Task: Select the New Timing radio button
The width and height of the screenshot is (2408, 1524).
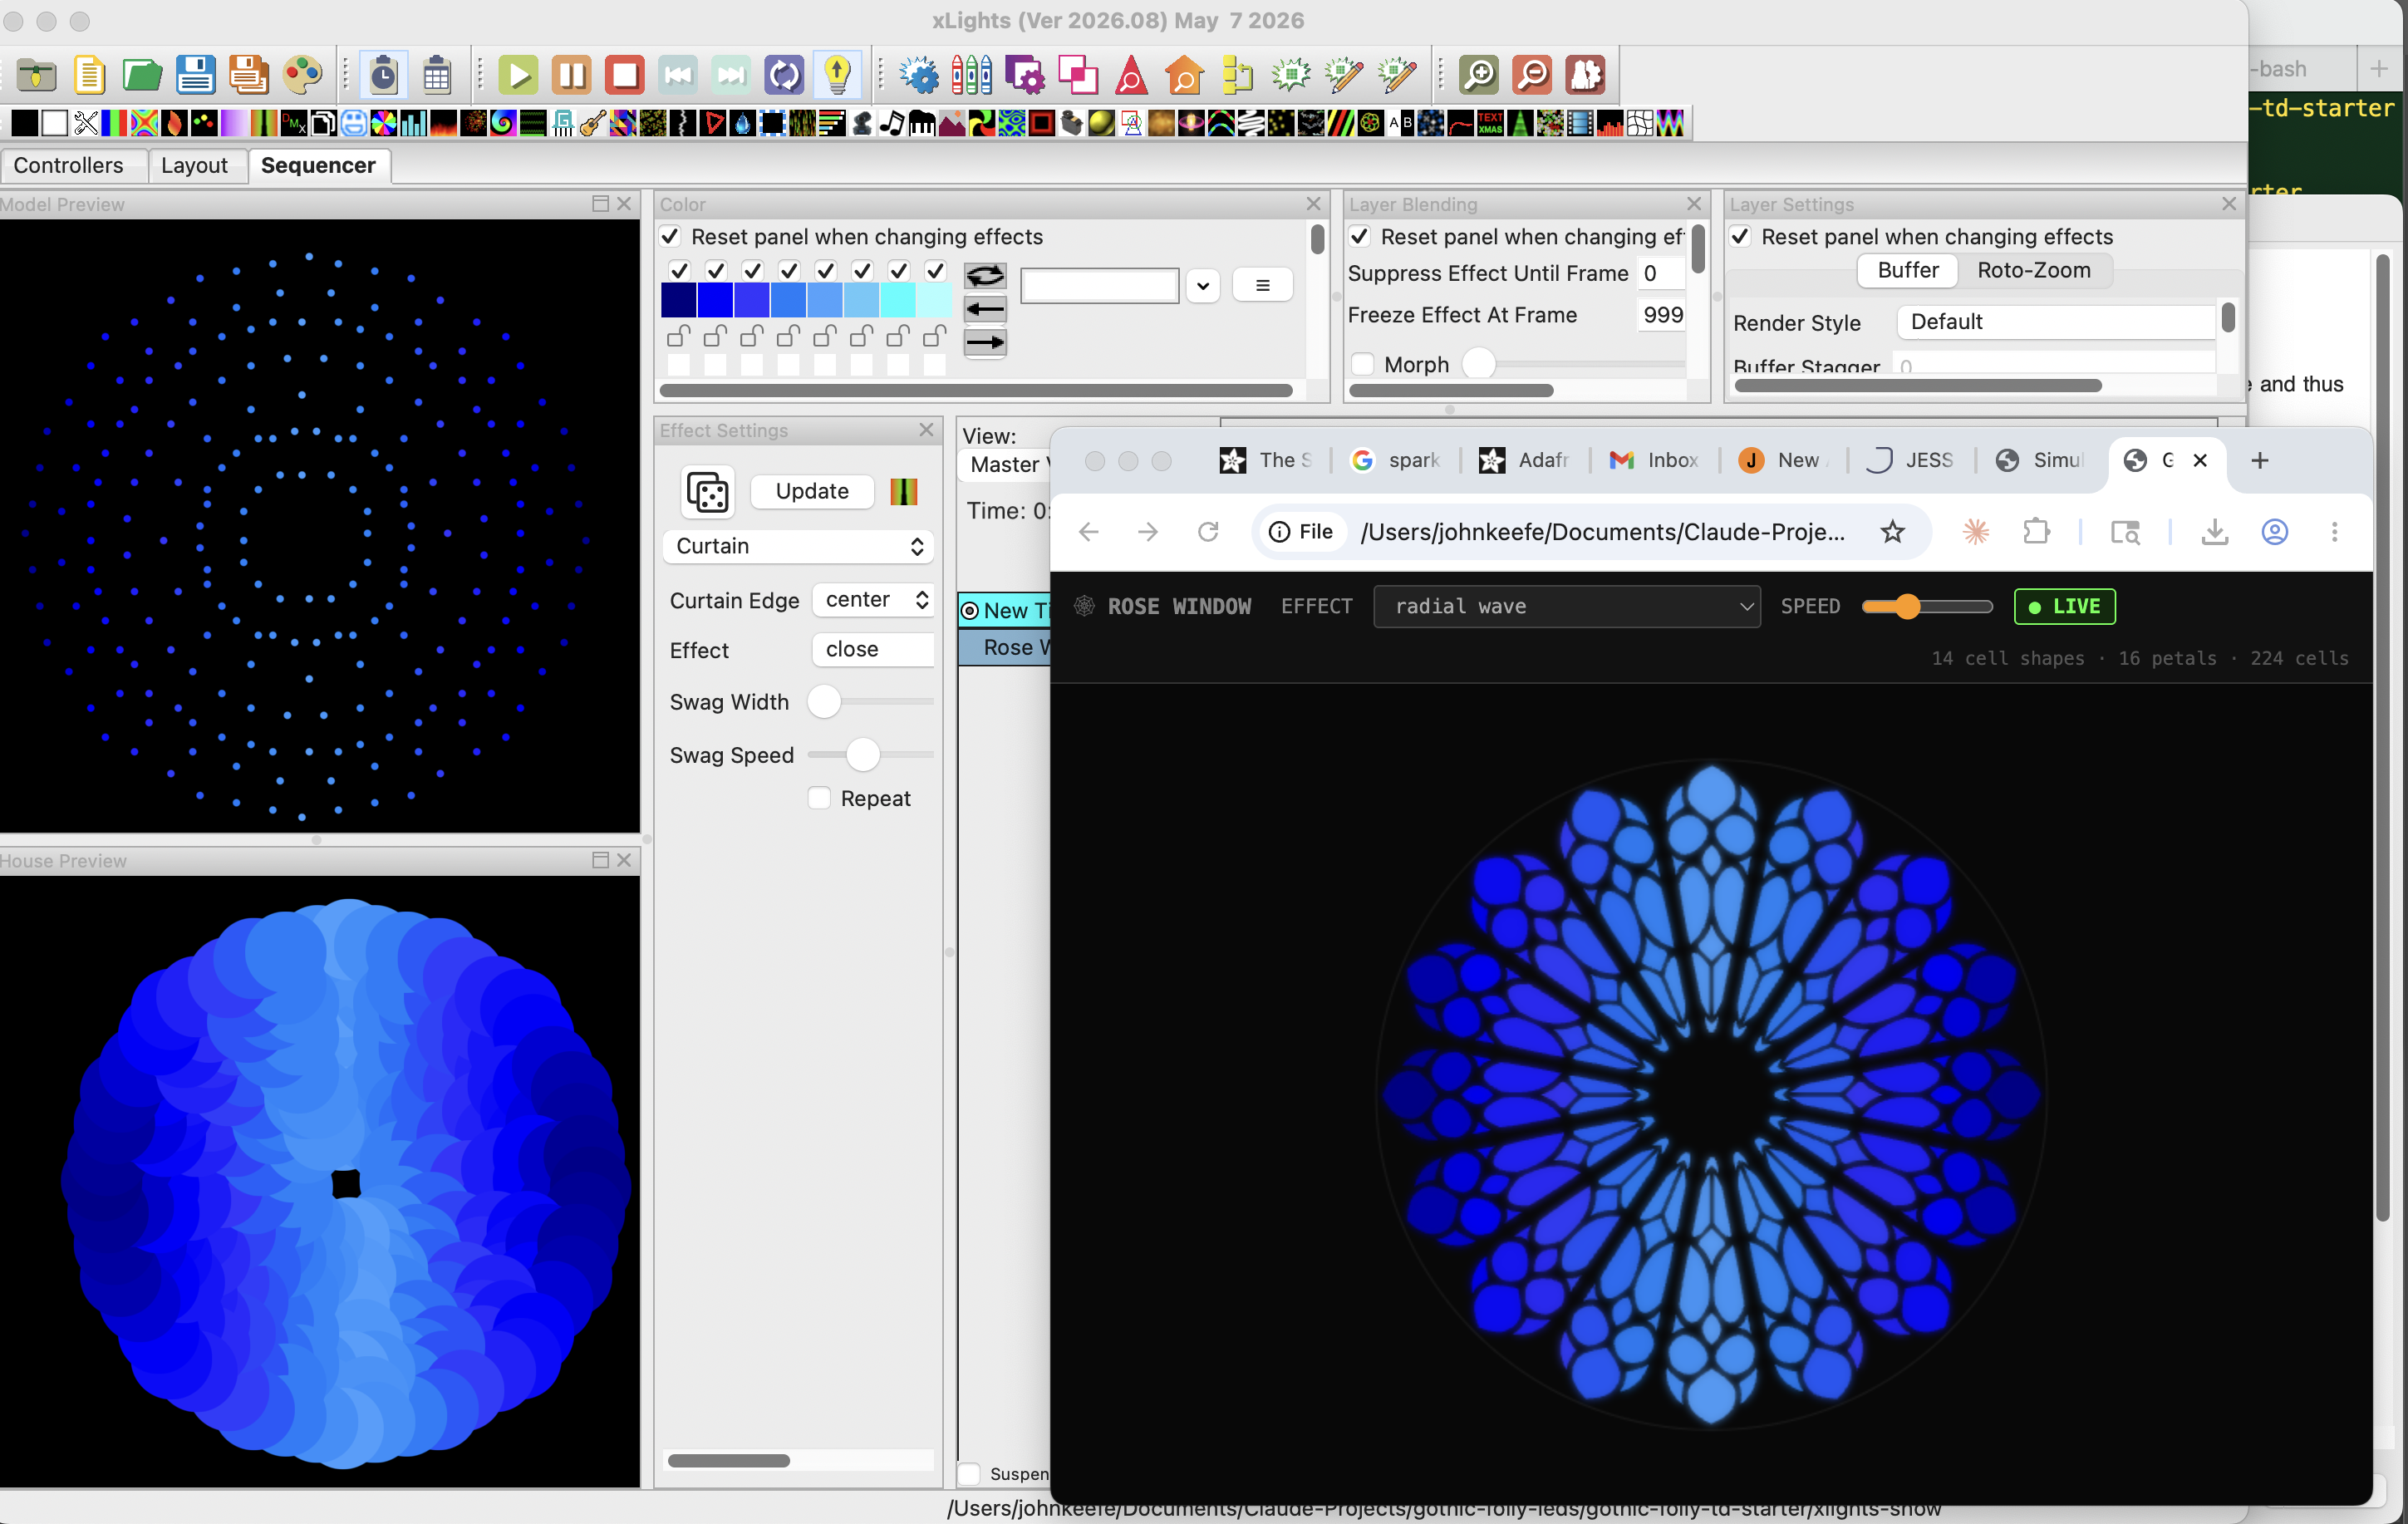Action: click(970, 611)
